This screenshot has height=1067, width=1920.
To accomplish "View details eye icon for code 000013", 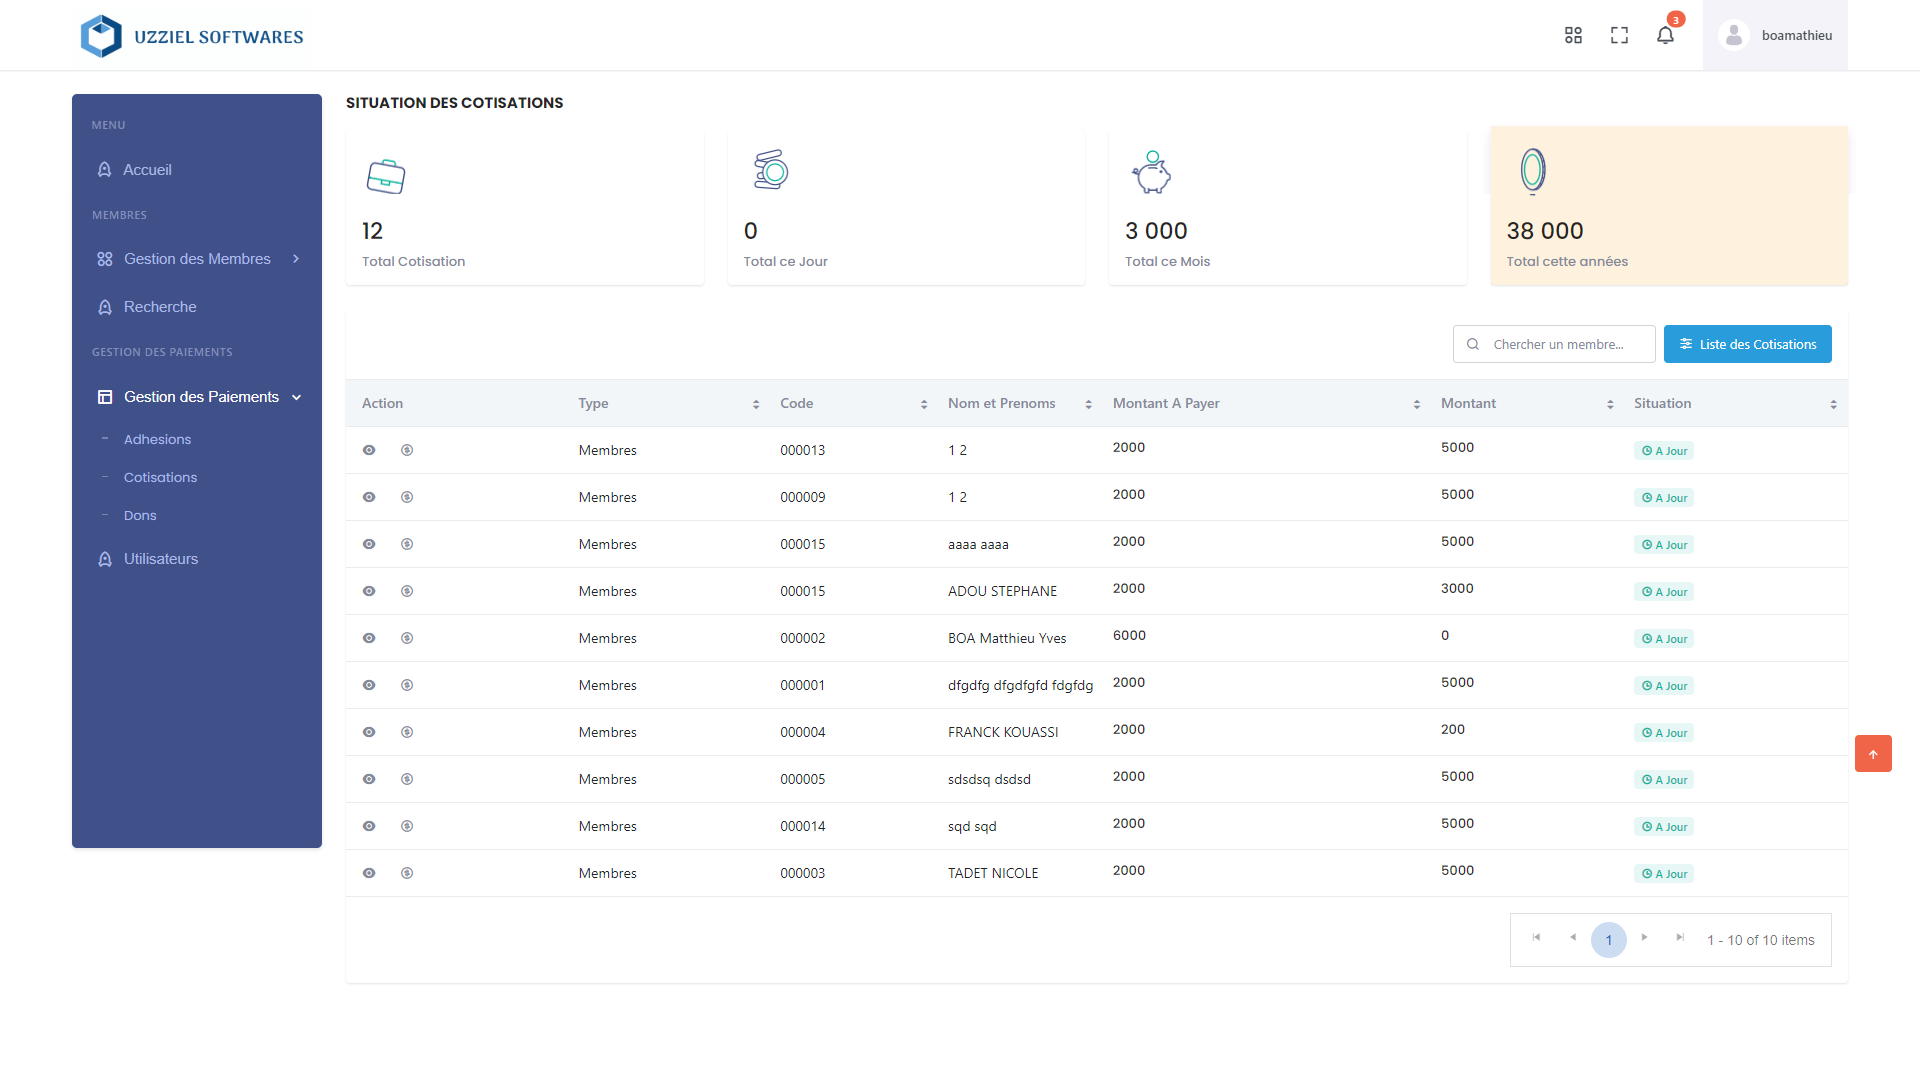I will [x=369, y=450].
